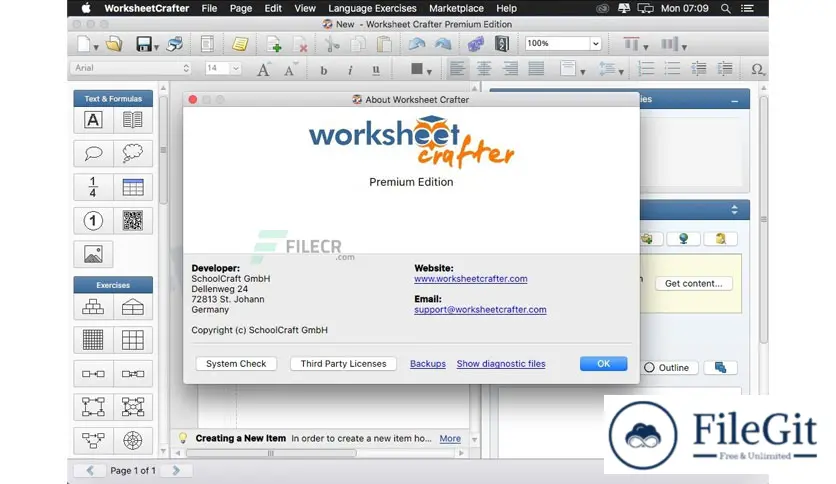This screenshot has width=836, height=484.
Task: Click the Redo arrow icon
Action: pyautogui.click(x=443, y=44)
